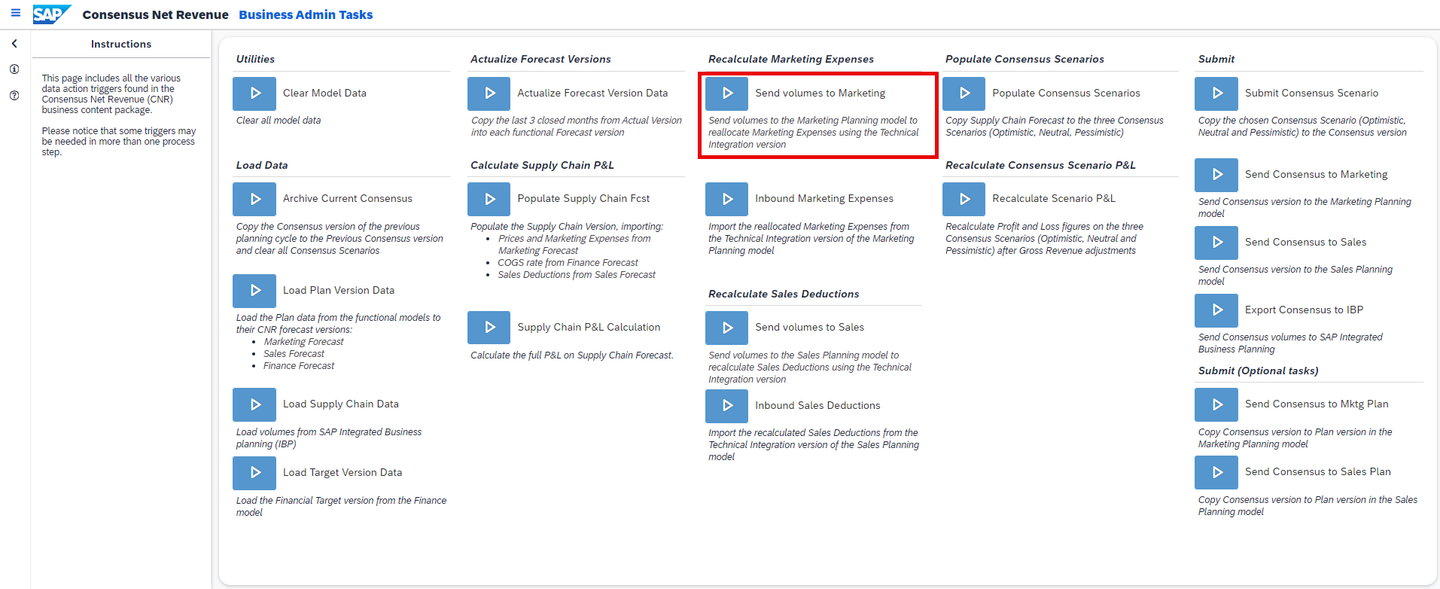The width and height of the screenshot is (1440, 589).
Task: Run the Populate Supply Chain Fcst trigger
Action: (x=489, y=199)
